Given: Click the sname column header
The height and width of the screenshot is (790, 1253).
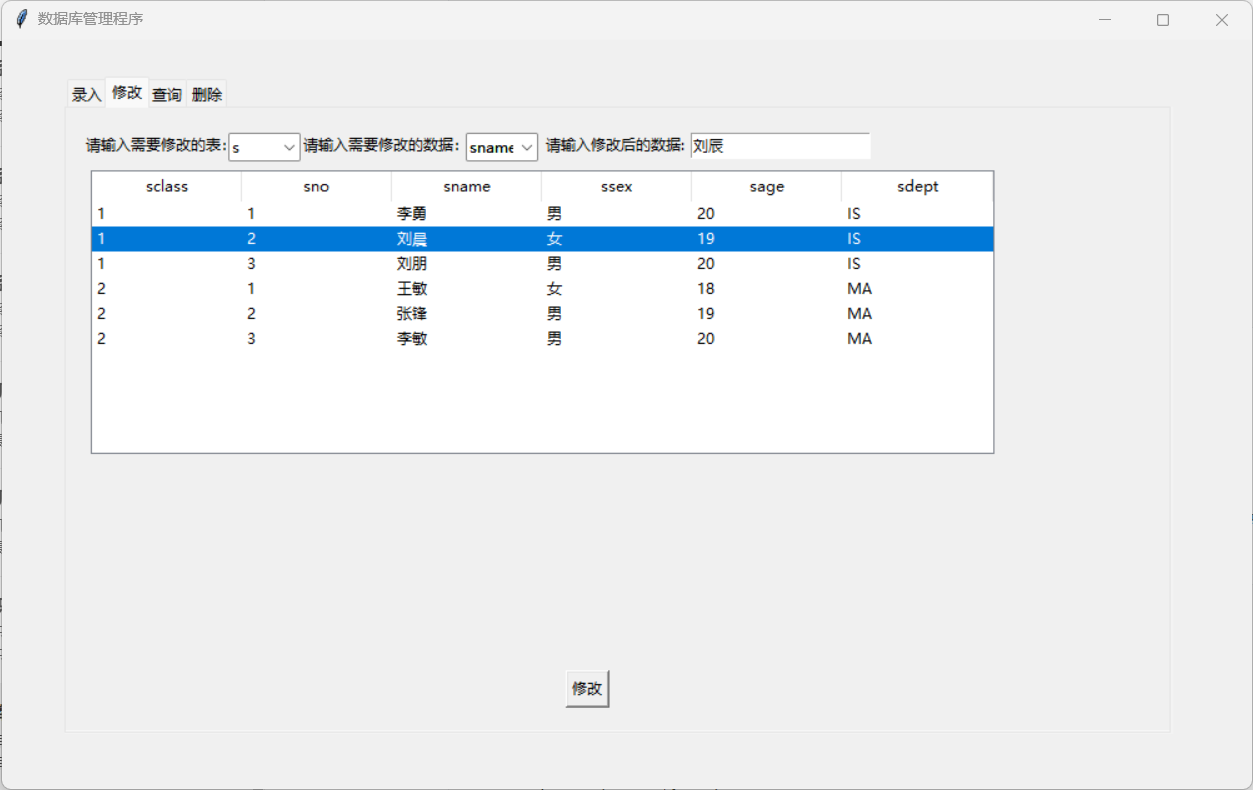Looking at the screenshot, I should [466, 187].
